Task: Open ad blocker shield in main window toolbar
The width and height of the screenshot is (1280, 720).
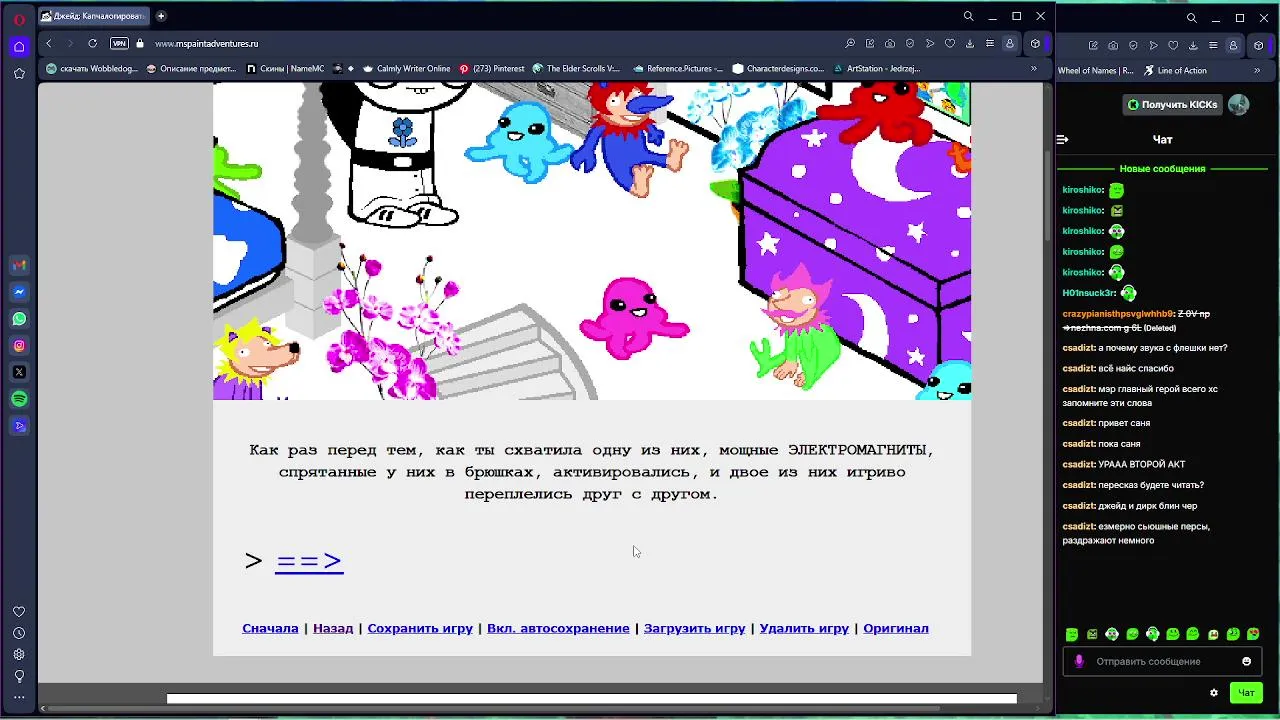Action: (x=910, y=43)
